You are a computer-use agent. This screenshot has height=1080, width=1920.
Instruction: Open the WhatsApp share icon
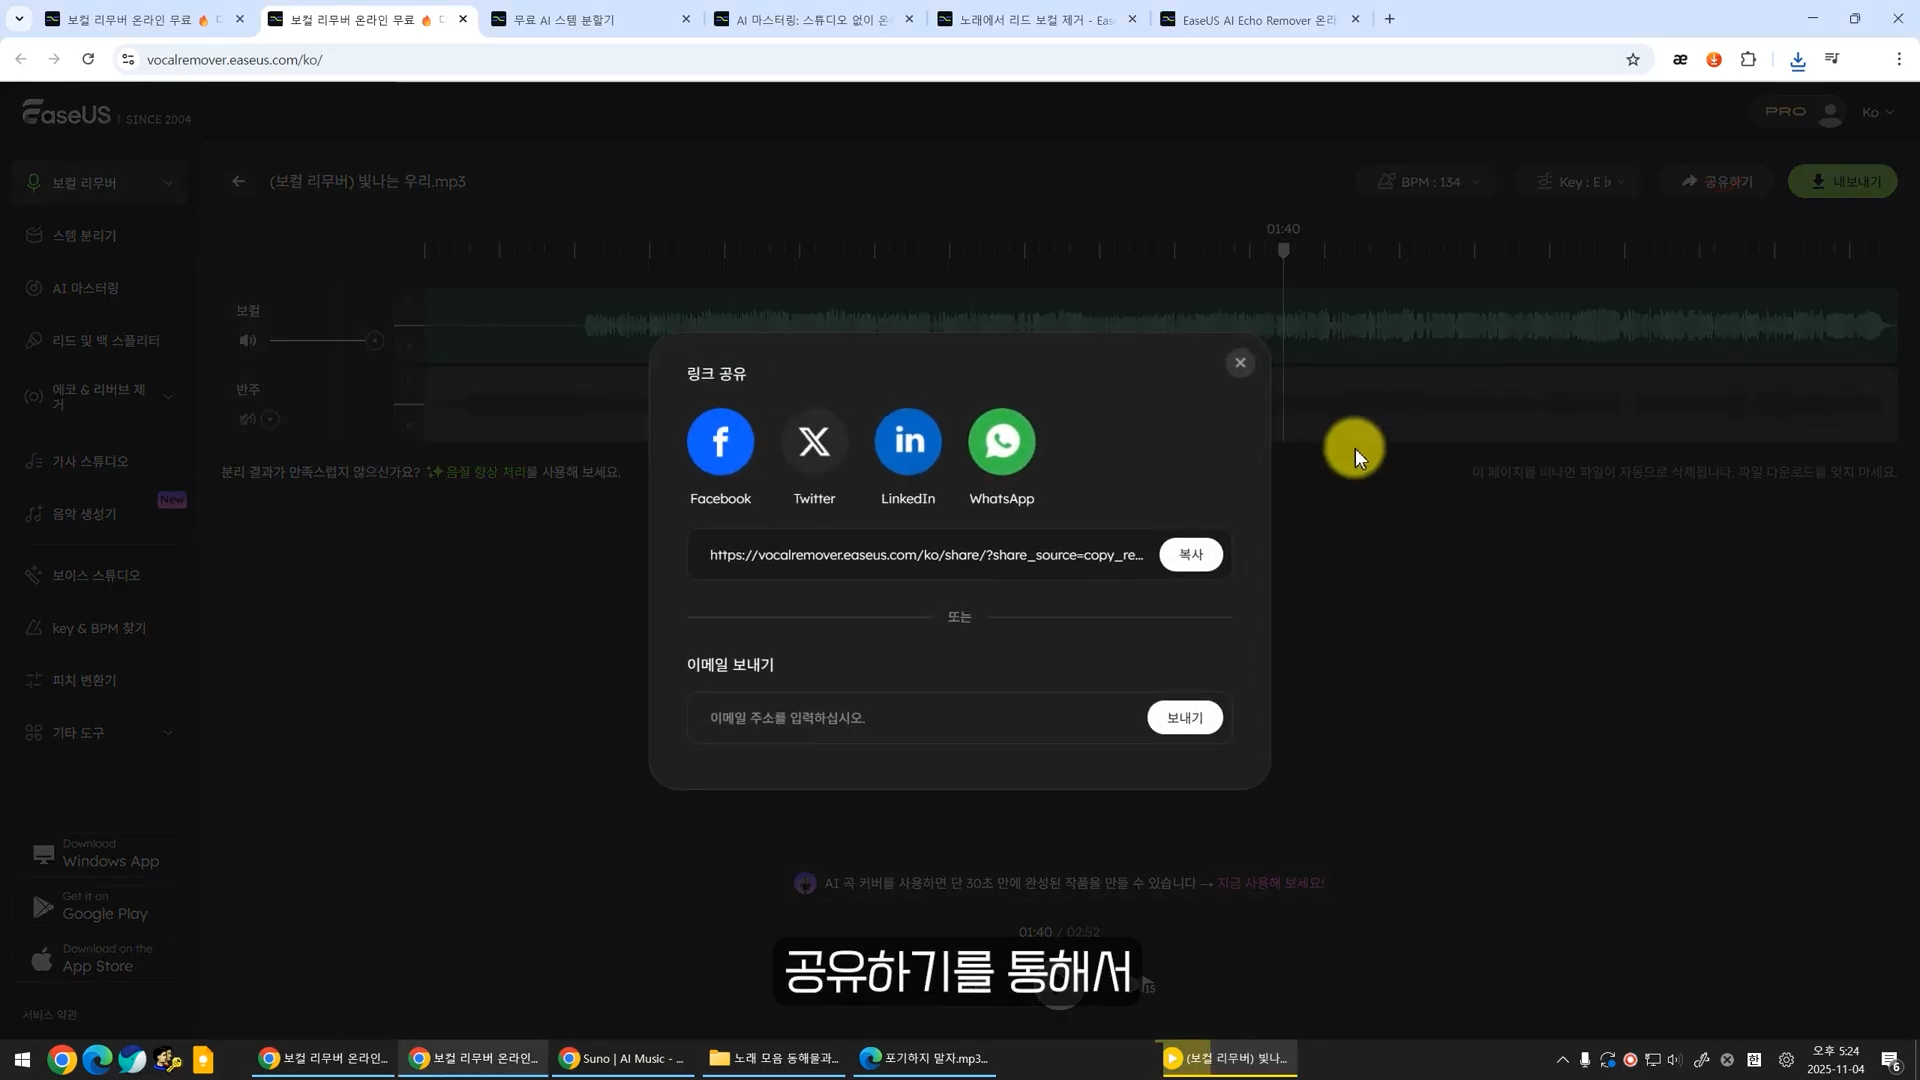(x=1001, y=442)
